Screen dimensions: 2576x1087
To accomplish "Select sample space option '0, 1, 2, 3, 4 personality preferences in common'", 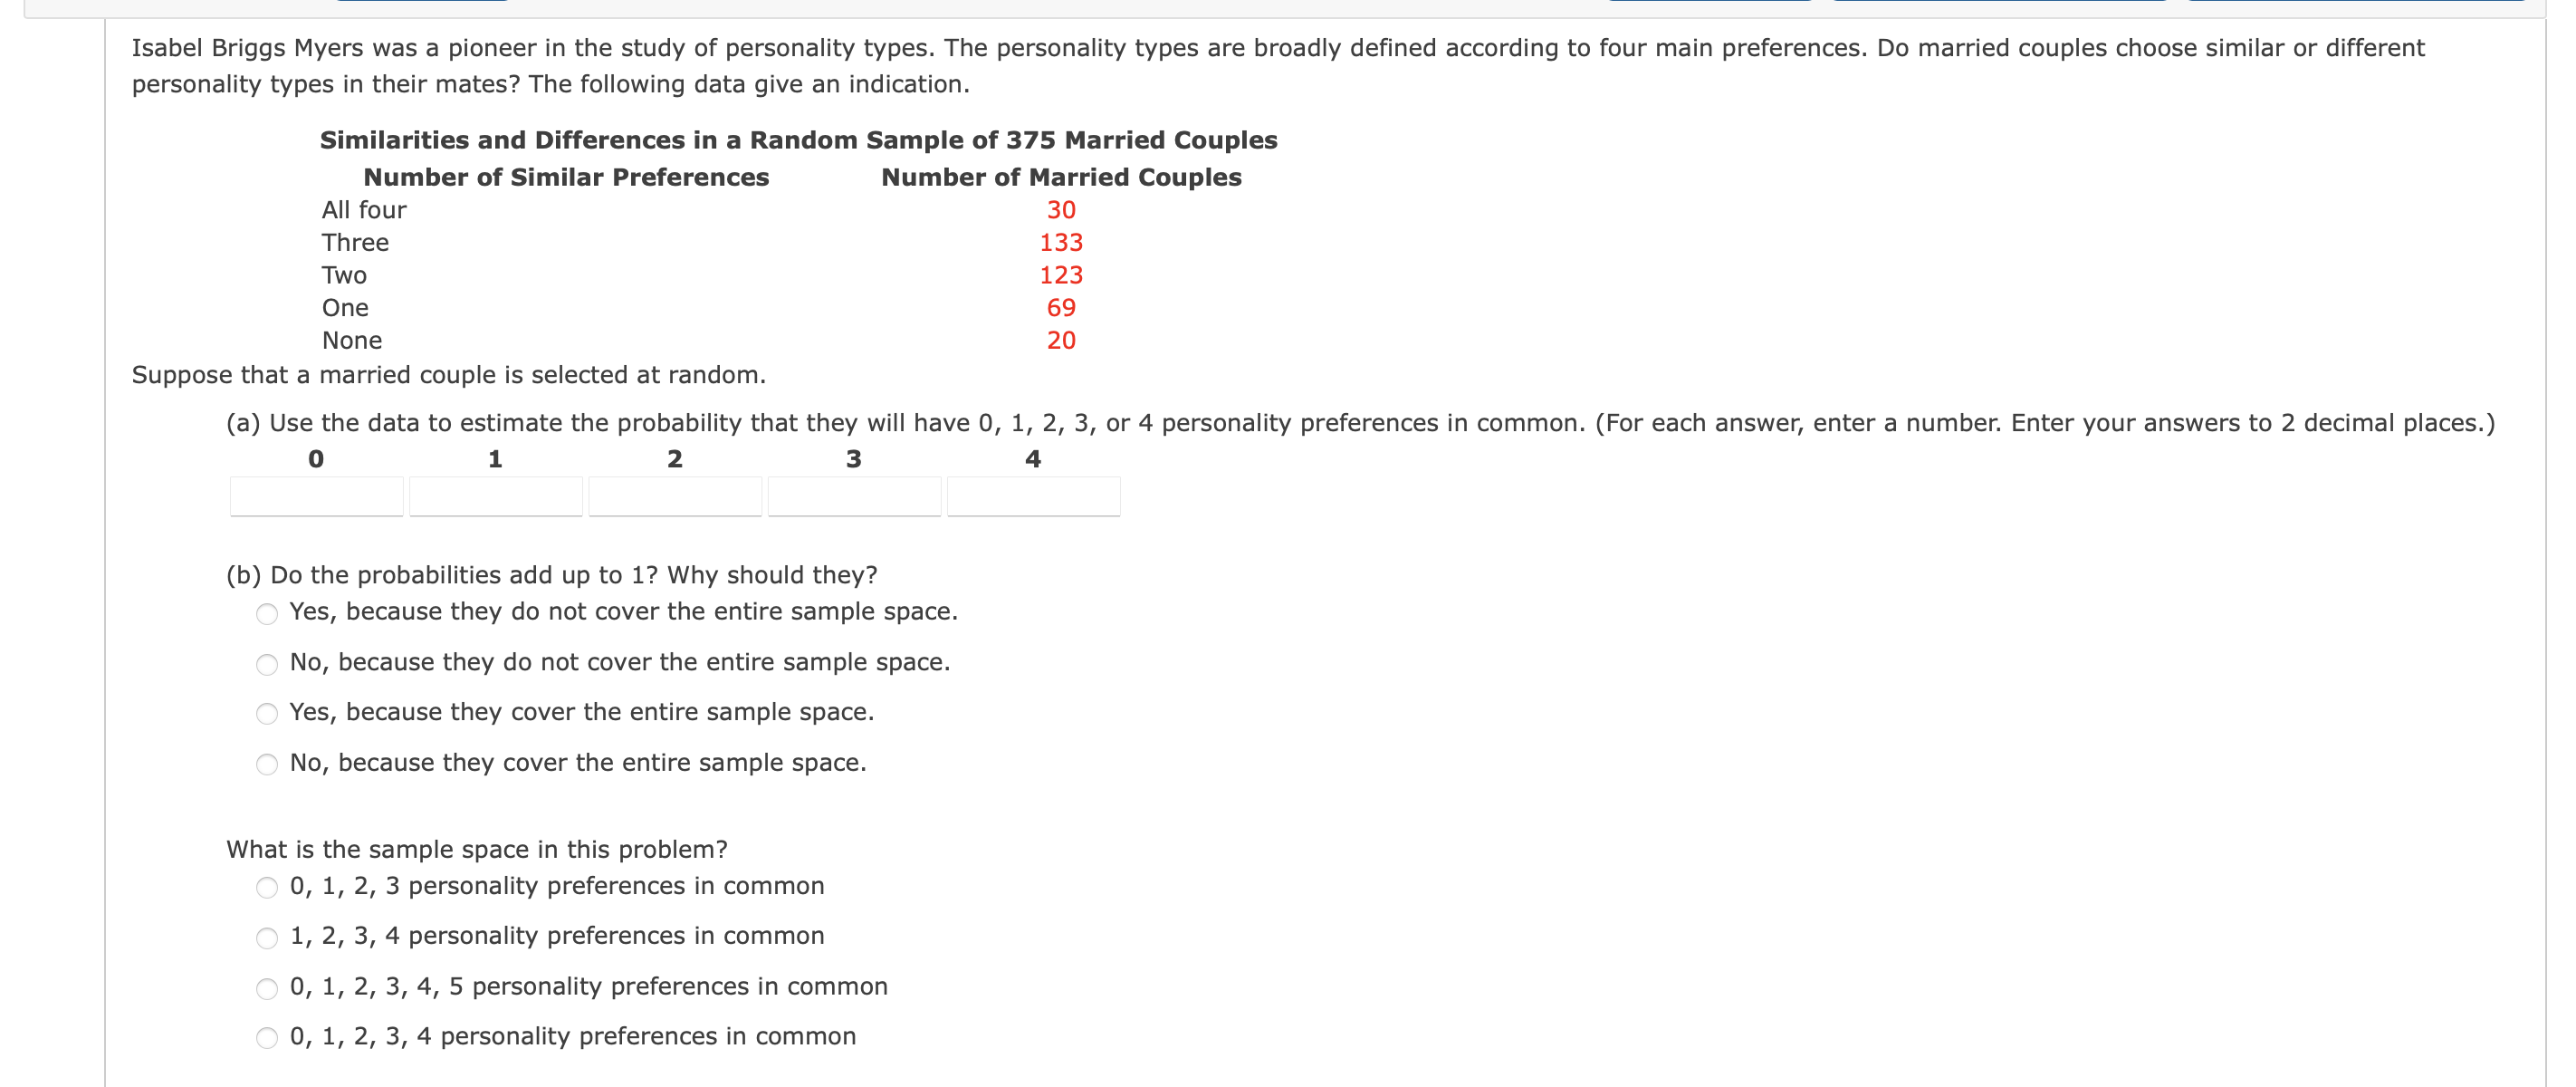I will 267,1038.
